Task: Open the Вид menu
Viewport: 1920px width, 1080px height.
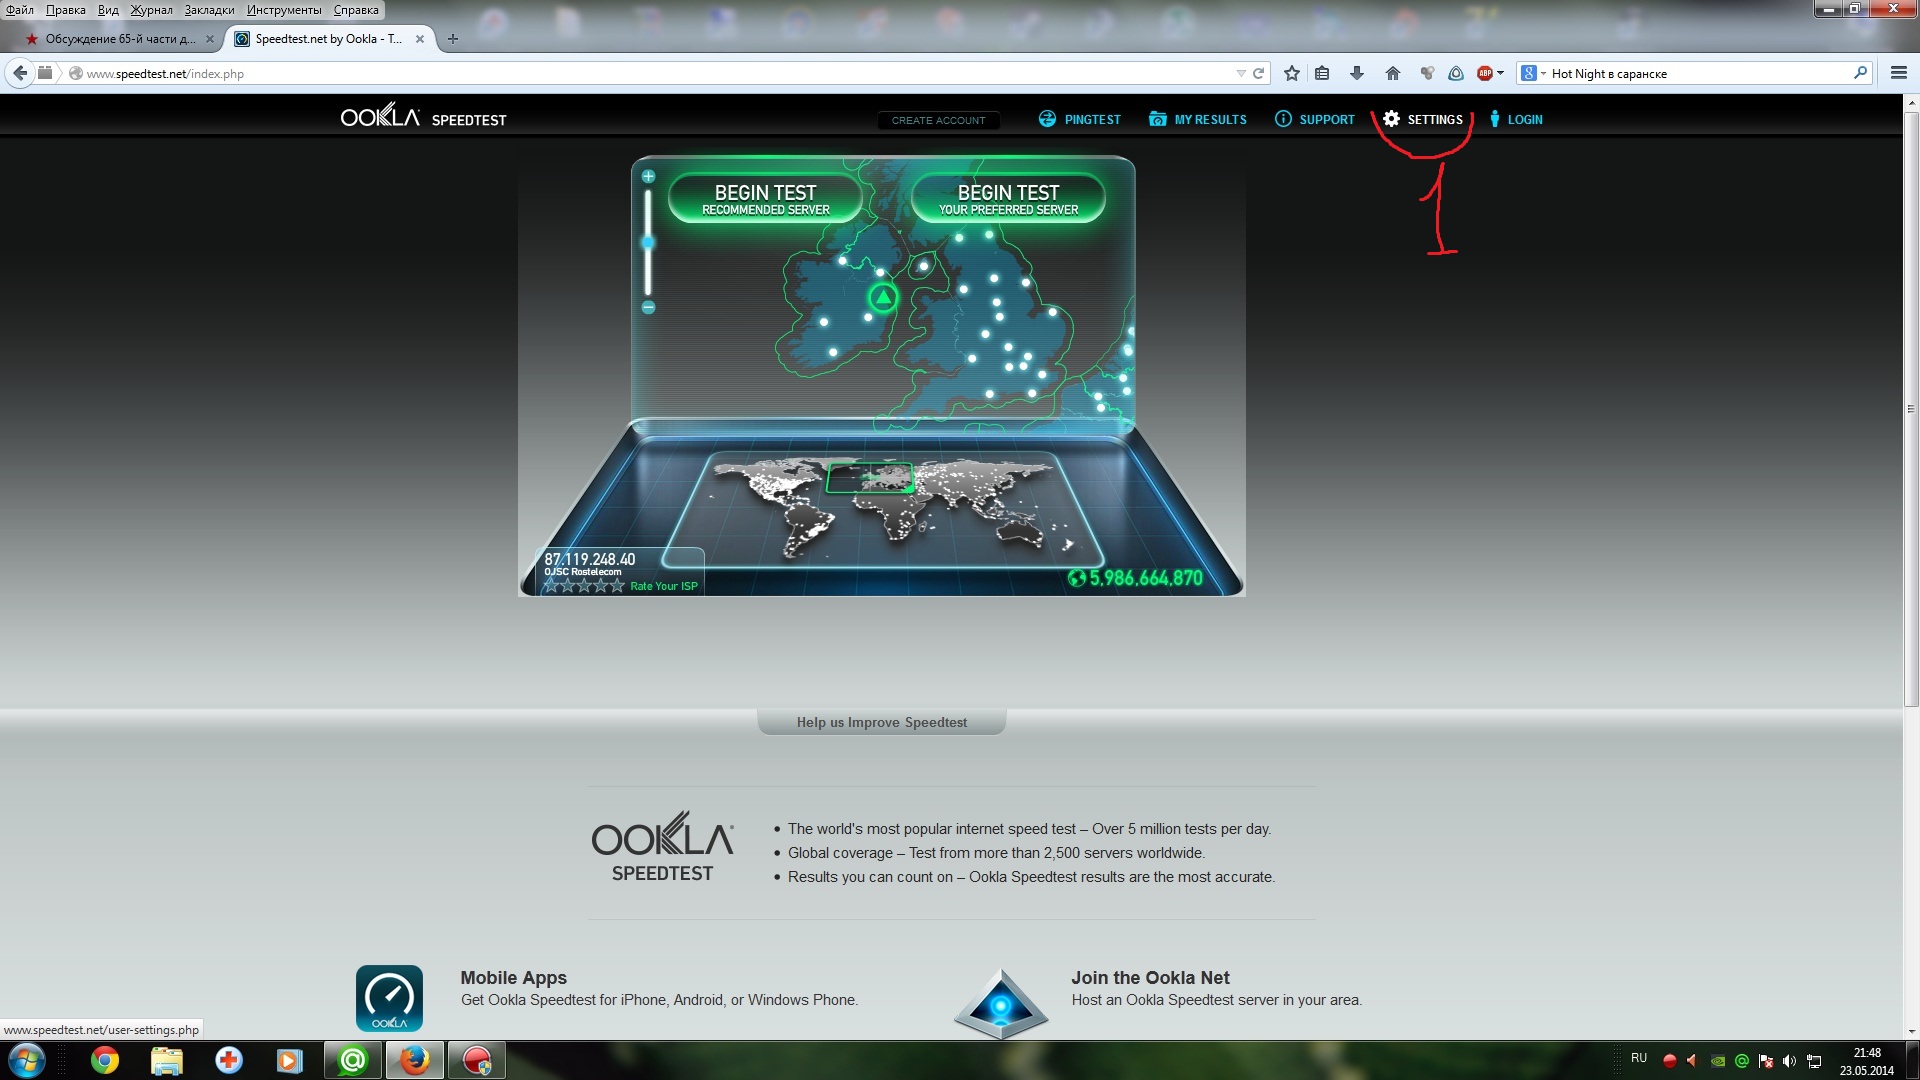Action: 108,10
